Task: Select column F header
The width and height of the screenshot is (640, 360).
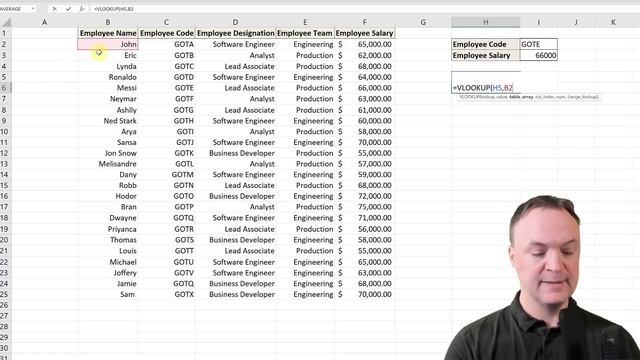Action: [364, 22]
